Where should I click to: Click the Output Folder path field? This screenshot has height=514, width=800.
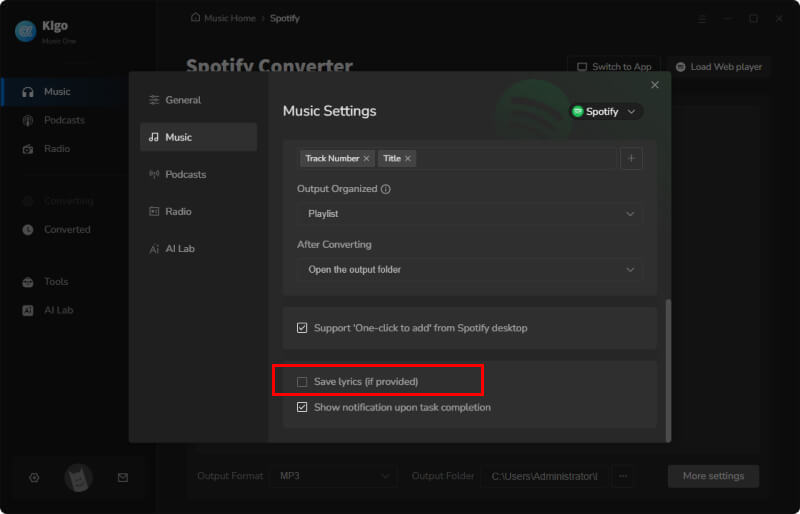click(x=544, y=476)
